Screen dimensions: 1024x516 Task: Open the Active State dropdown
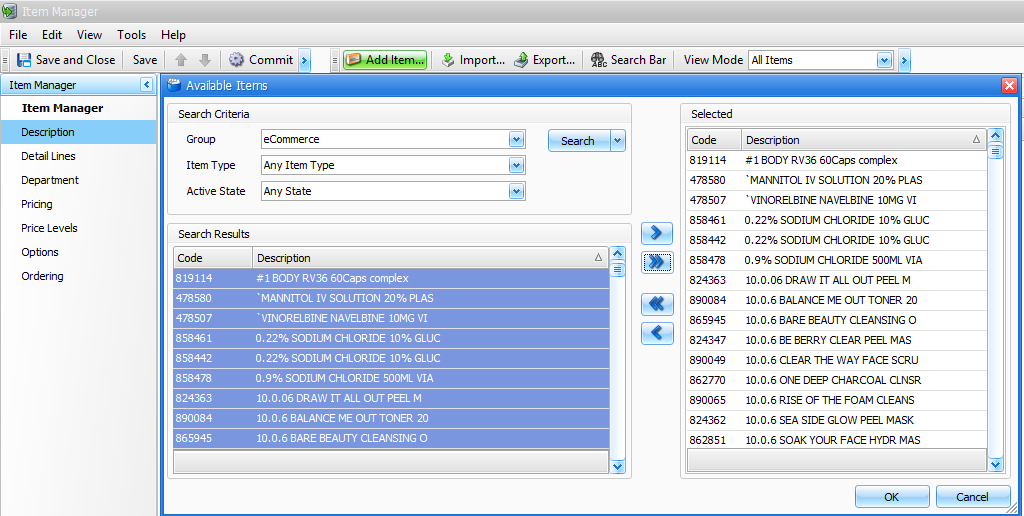click(516, 191)
